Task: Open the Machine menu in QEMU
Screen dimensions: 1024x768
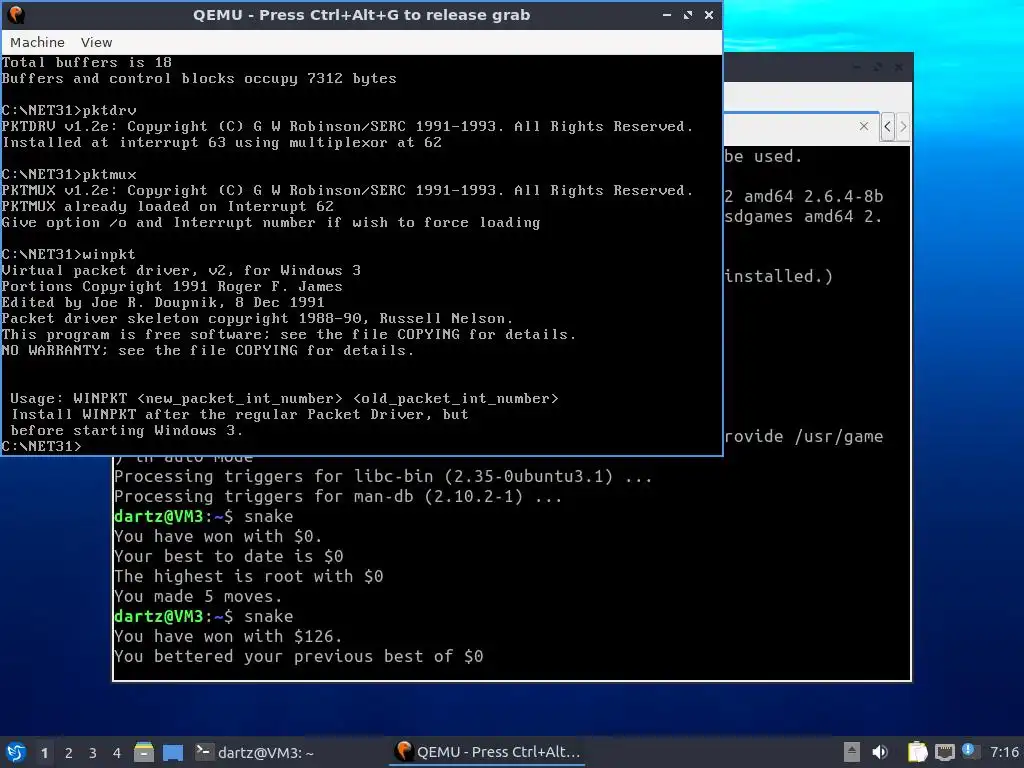Action: tap(37, 42)
